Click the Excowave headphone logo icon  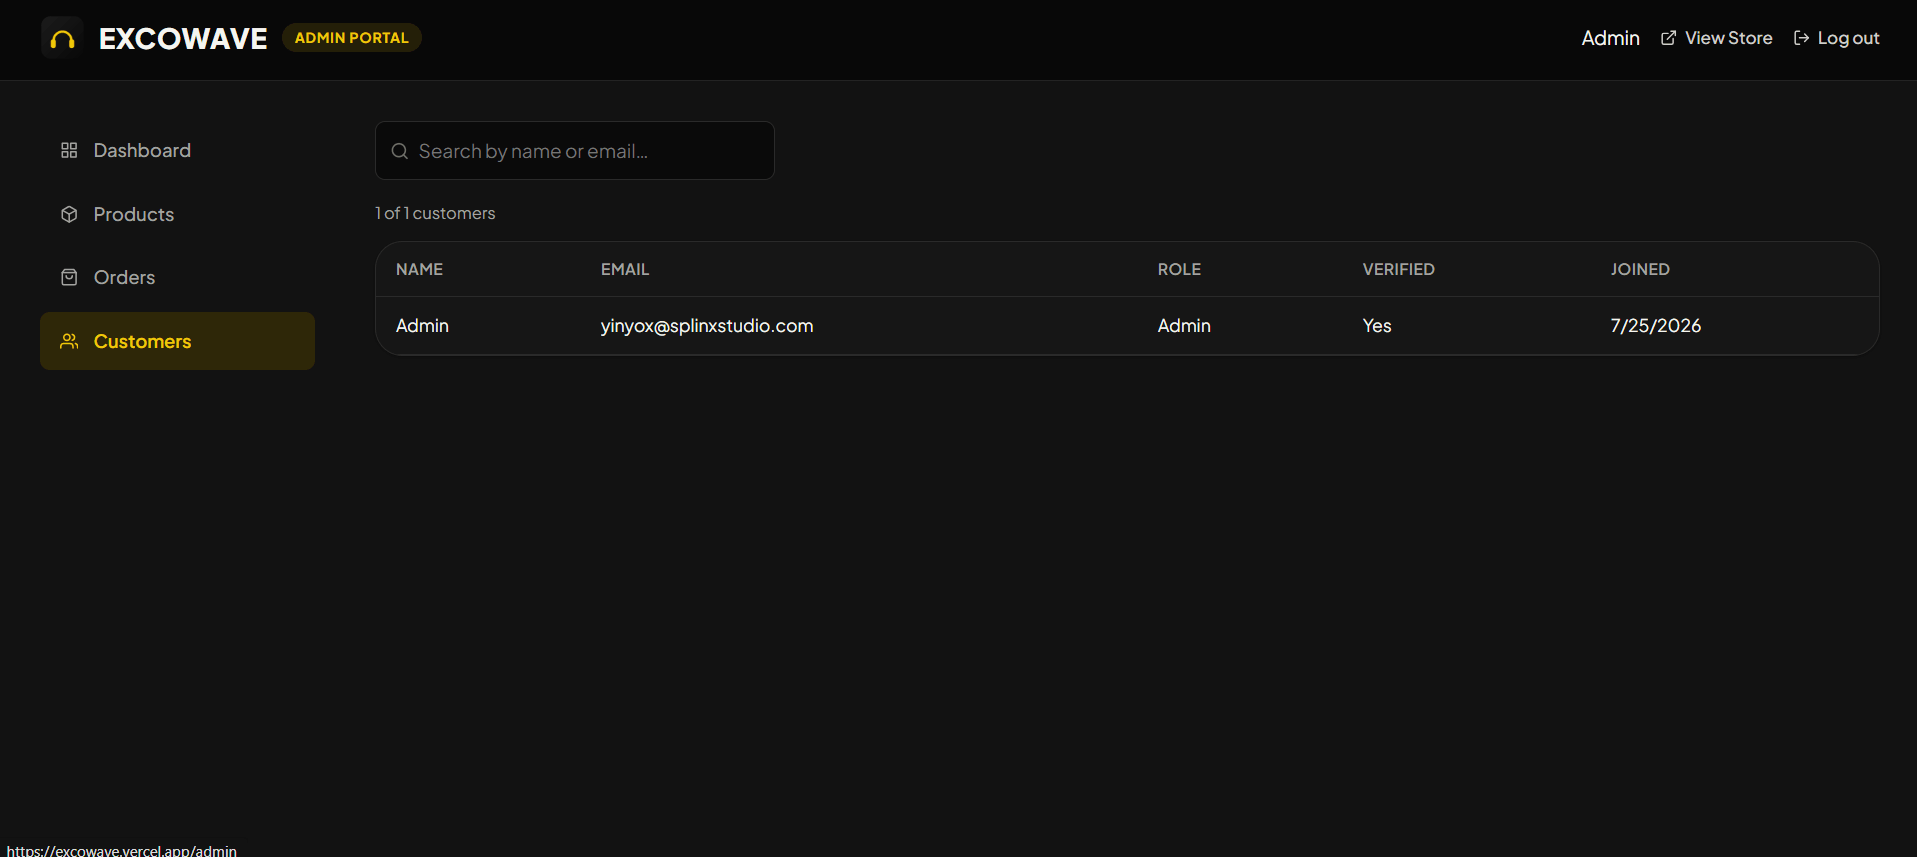coord(62,38)
